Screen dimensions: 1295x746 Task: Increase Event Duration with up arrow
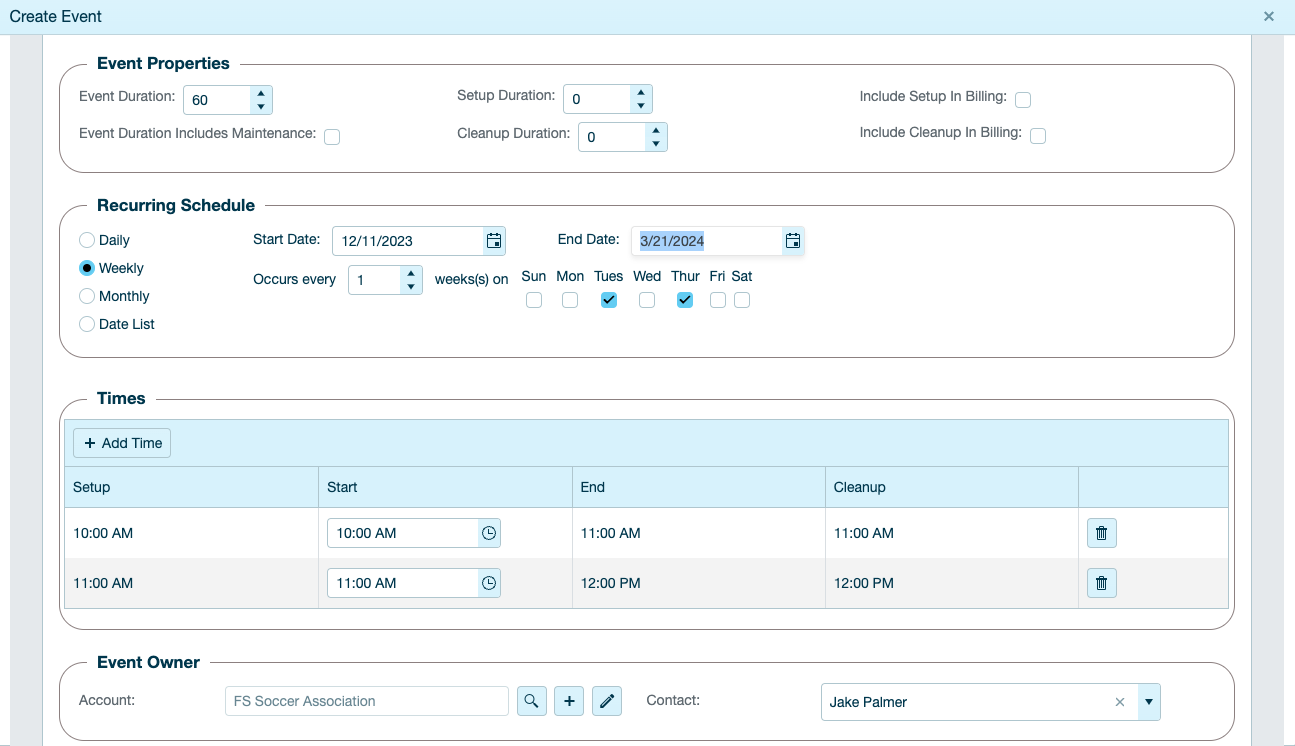coord(260,93)
